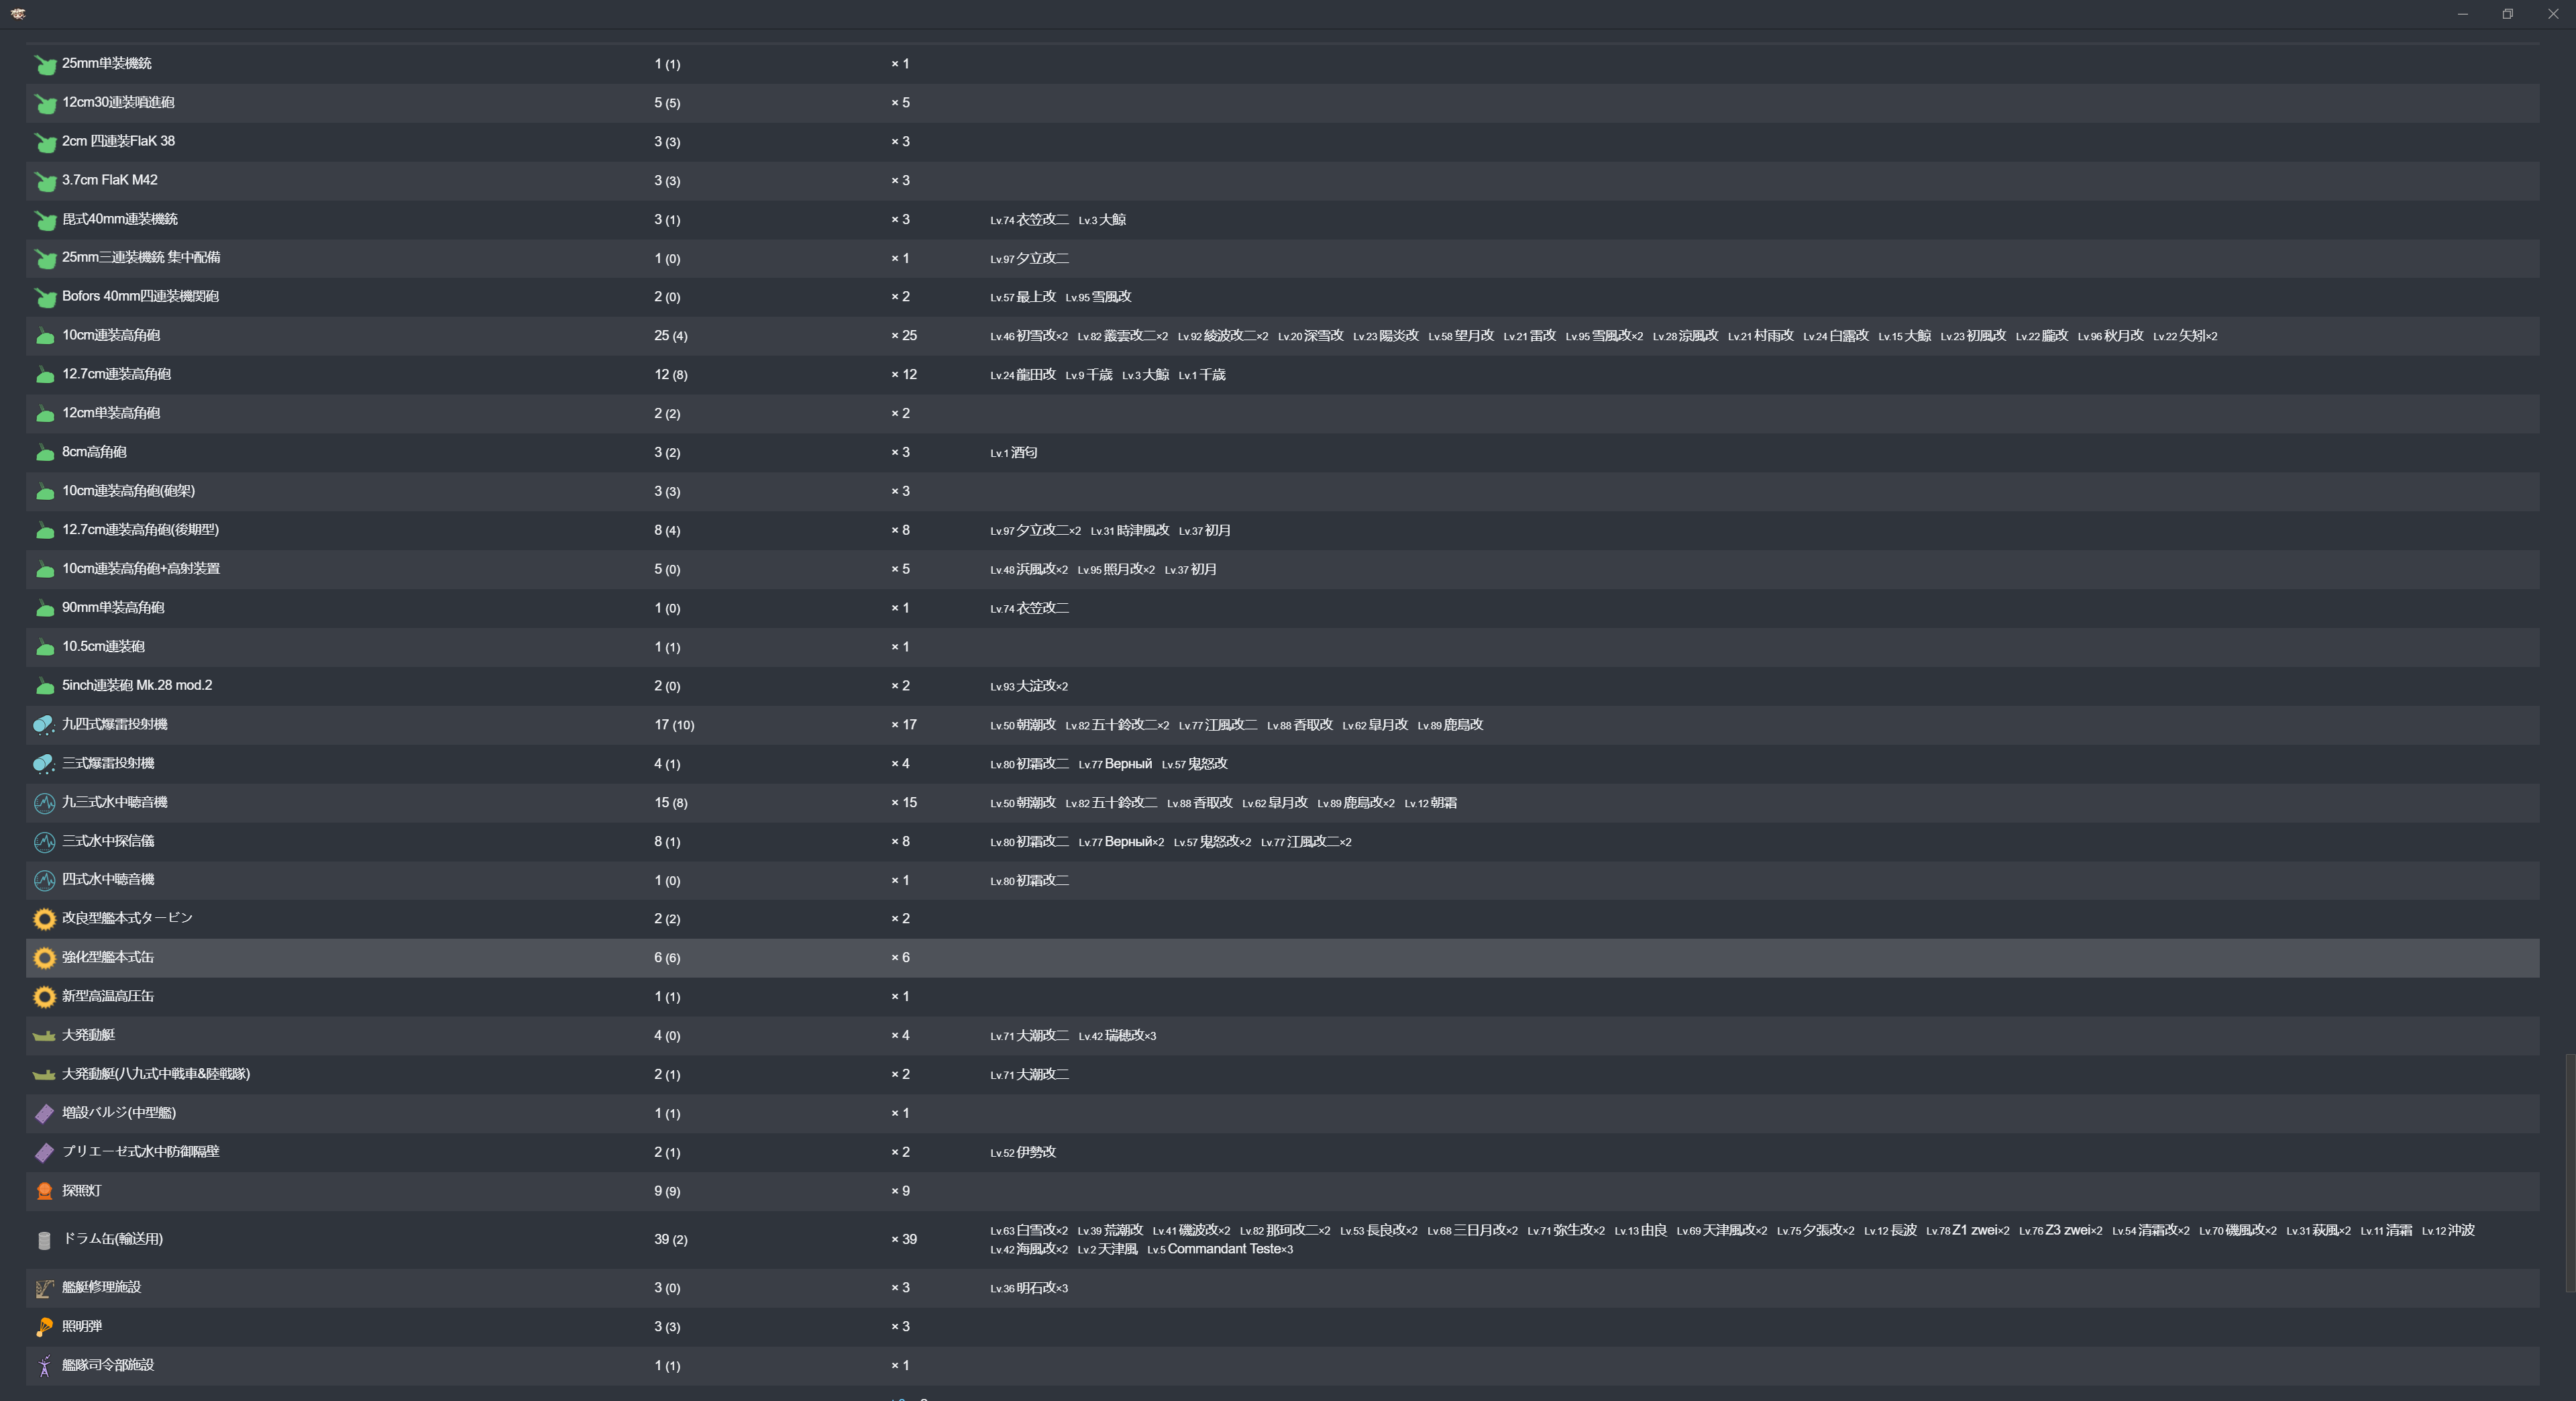Click the 5inch連装砲 Mk.28 mod.2 name
Viewport: 2576px width, 1401px height.
pyautogui.click(x=137, y=685)
